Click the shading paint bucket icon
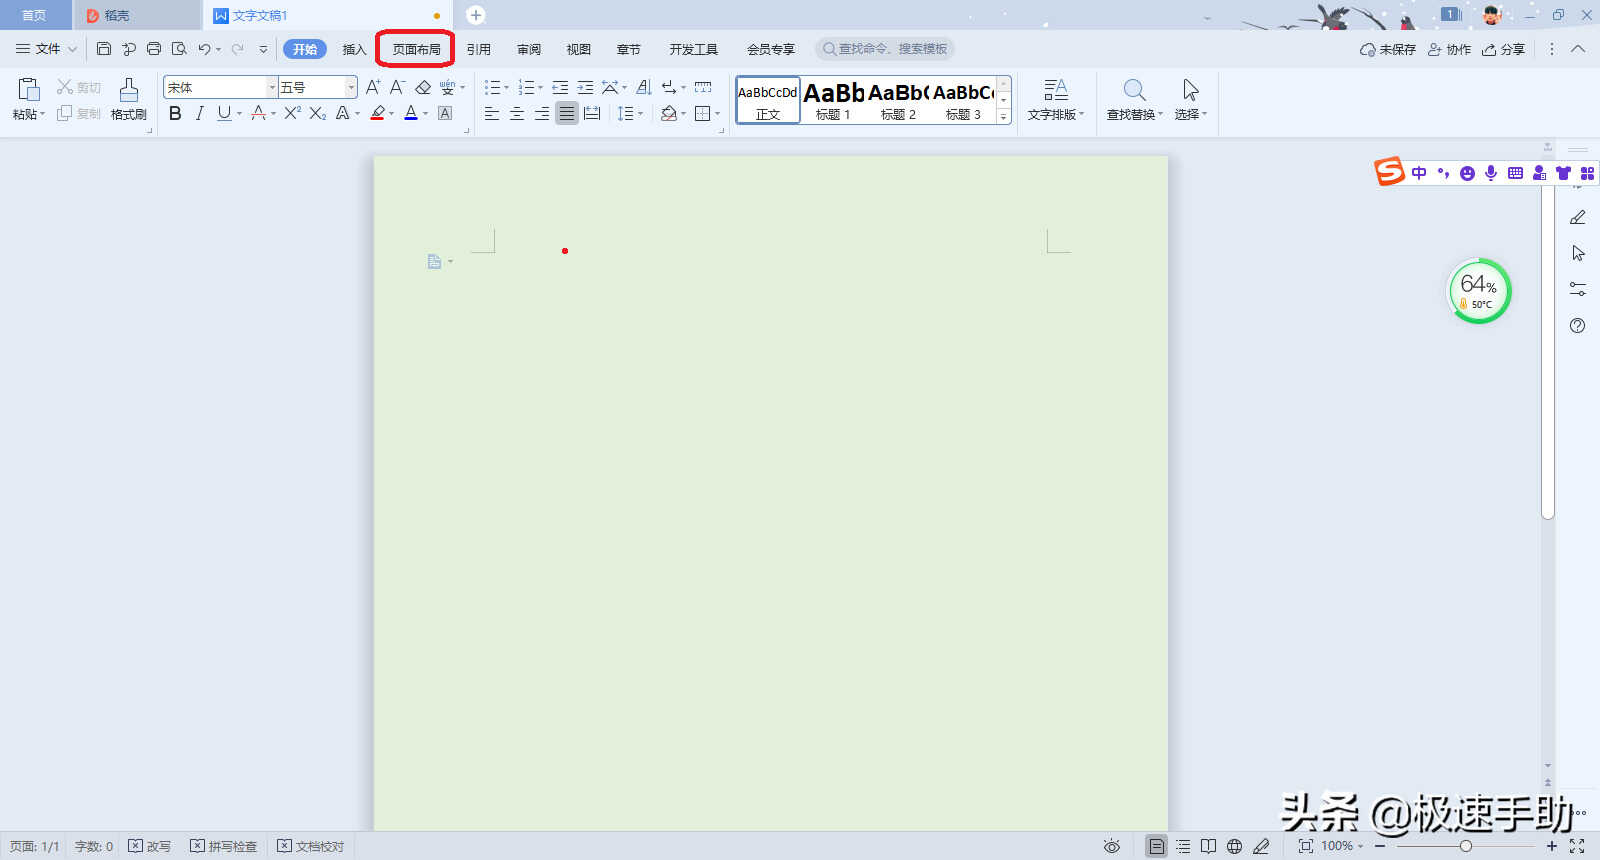The height and width of the screenshot is (860, 1600). (669, 113)
